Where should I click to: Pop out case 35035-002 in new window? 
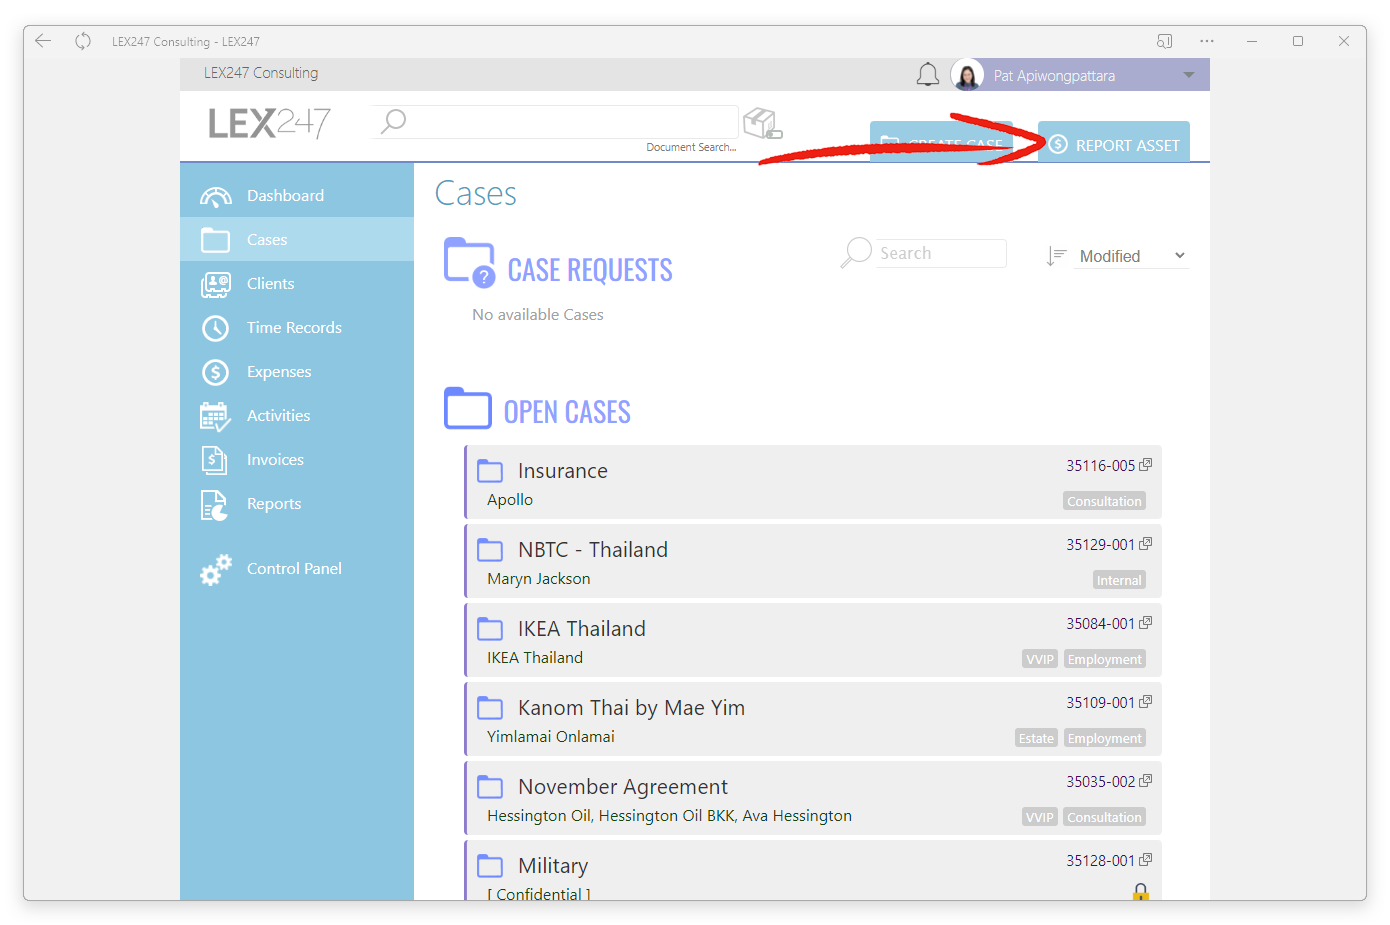click(1146, 781)
